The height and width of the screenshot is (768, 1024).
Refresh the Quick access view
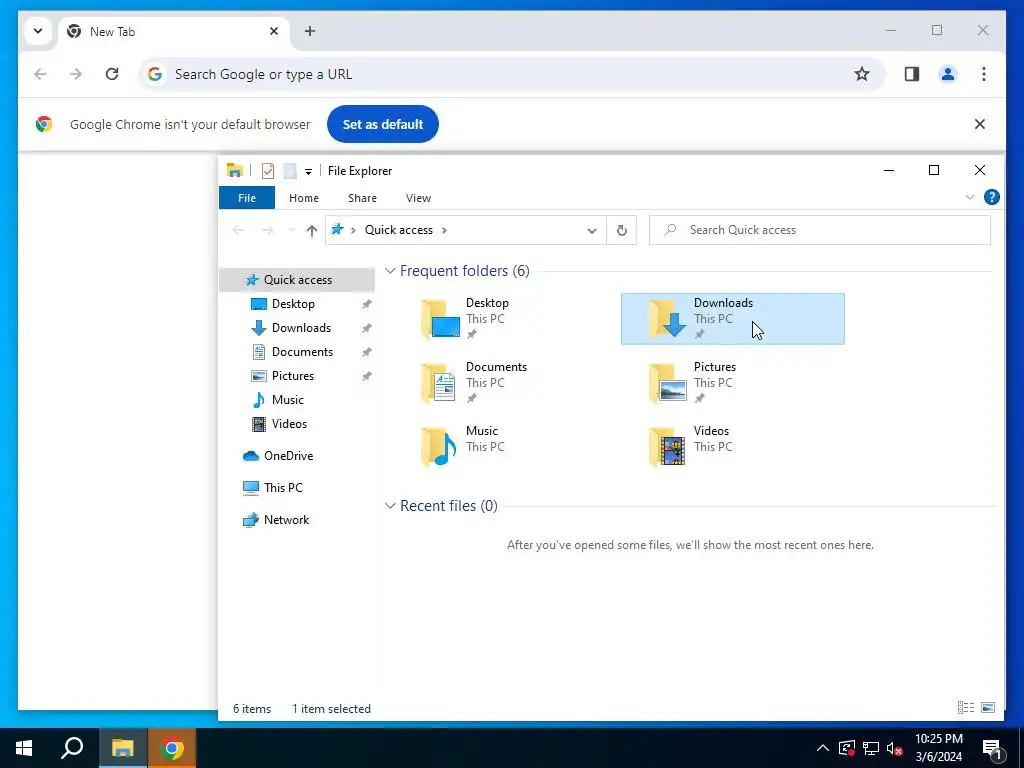point(622,230)
